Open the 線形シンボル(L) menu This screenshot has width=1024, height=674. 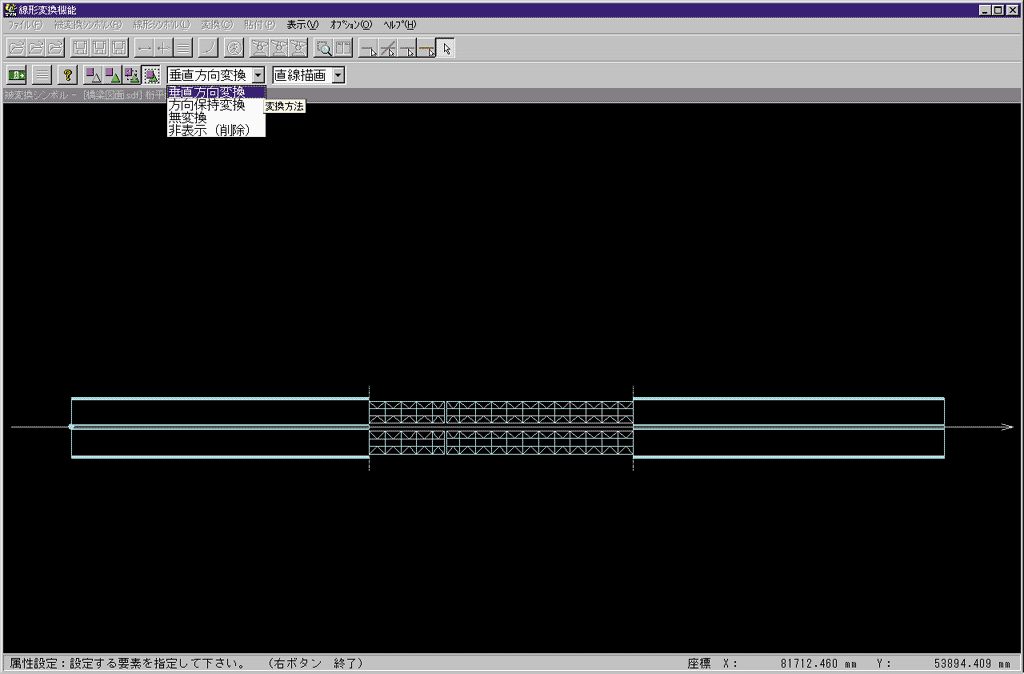click(161, 25)
